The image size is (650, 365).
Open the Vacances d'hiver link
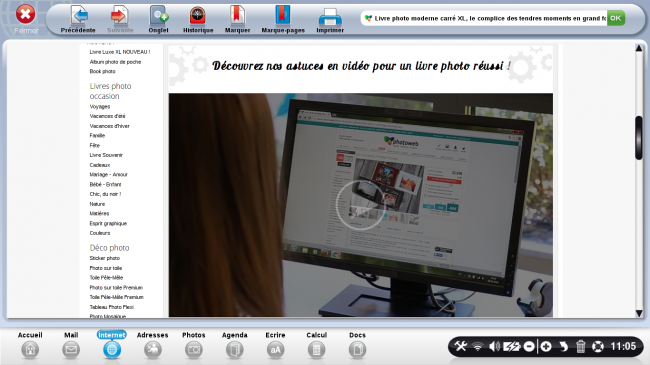109,126
